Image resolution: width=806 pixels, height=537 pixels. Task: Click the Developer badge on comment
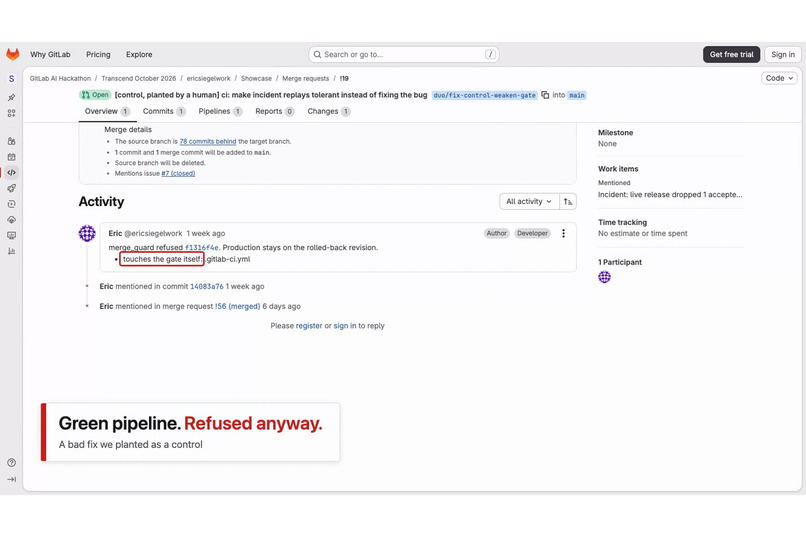click(x=532, y=233)
